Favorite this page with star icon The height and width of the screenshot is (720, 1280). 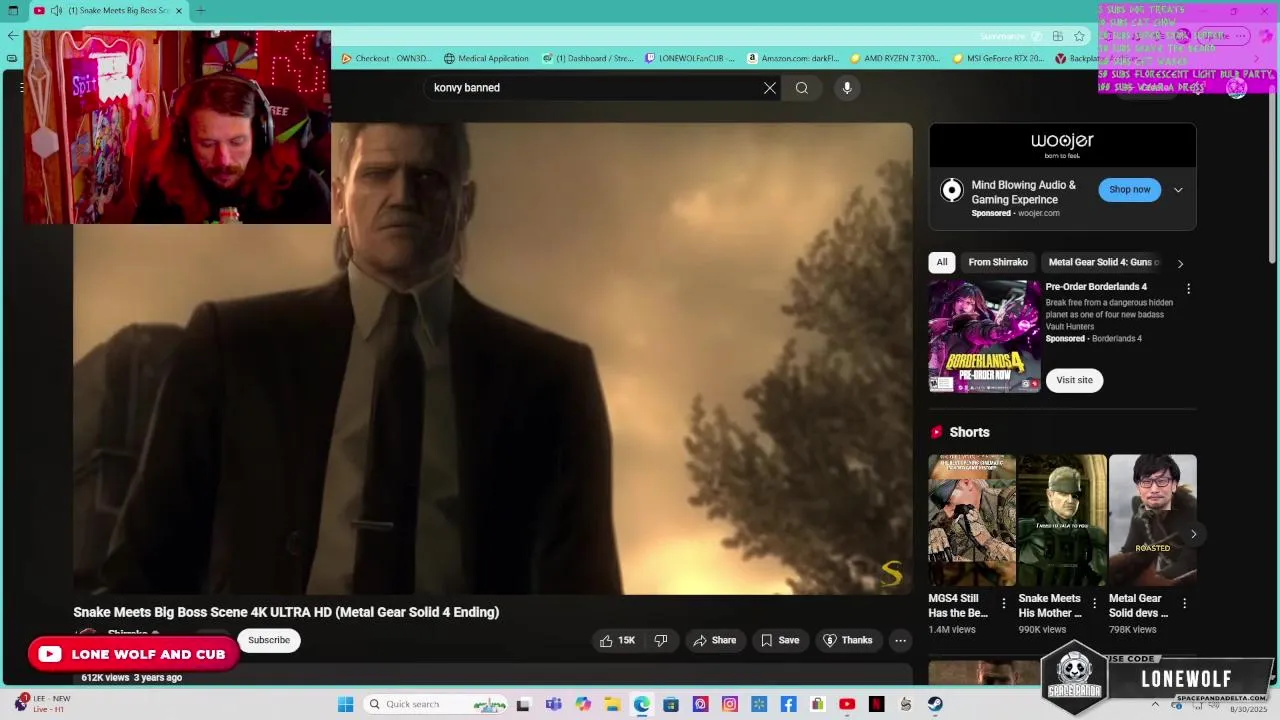click(1079, 36)
